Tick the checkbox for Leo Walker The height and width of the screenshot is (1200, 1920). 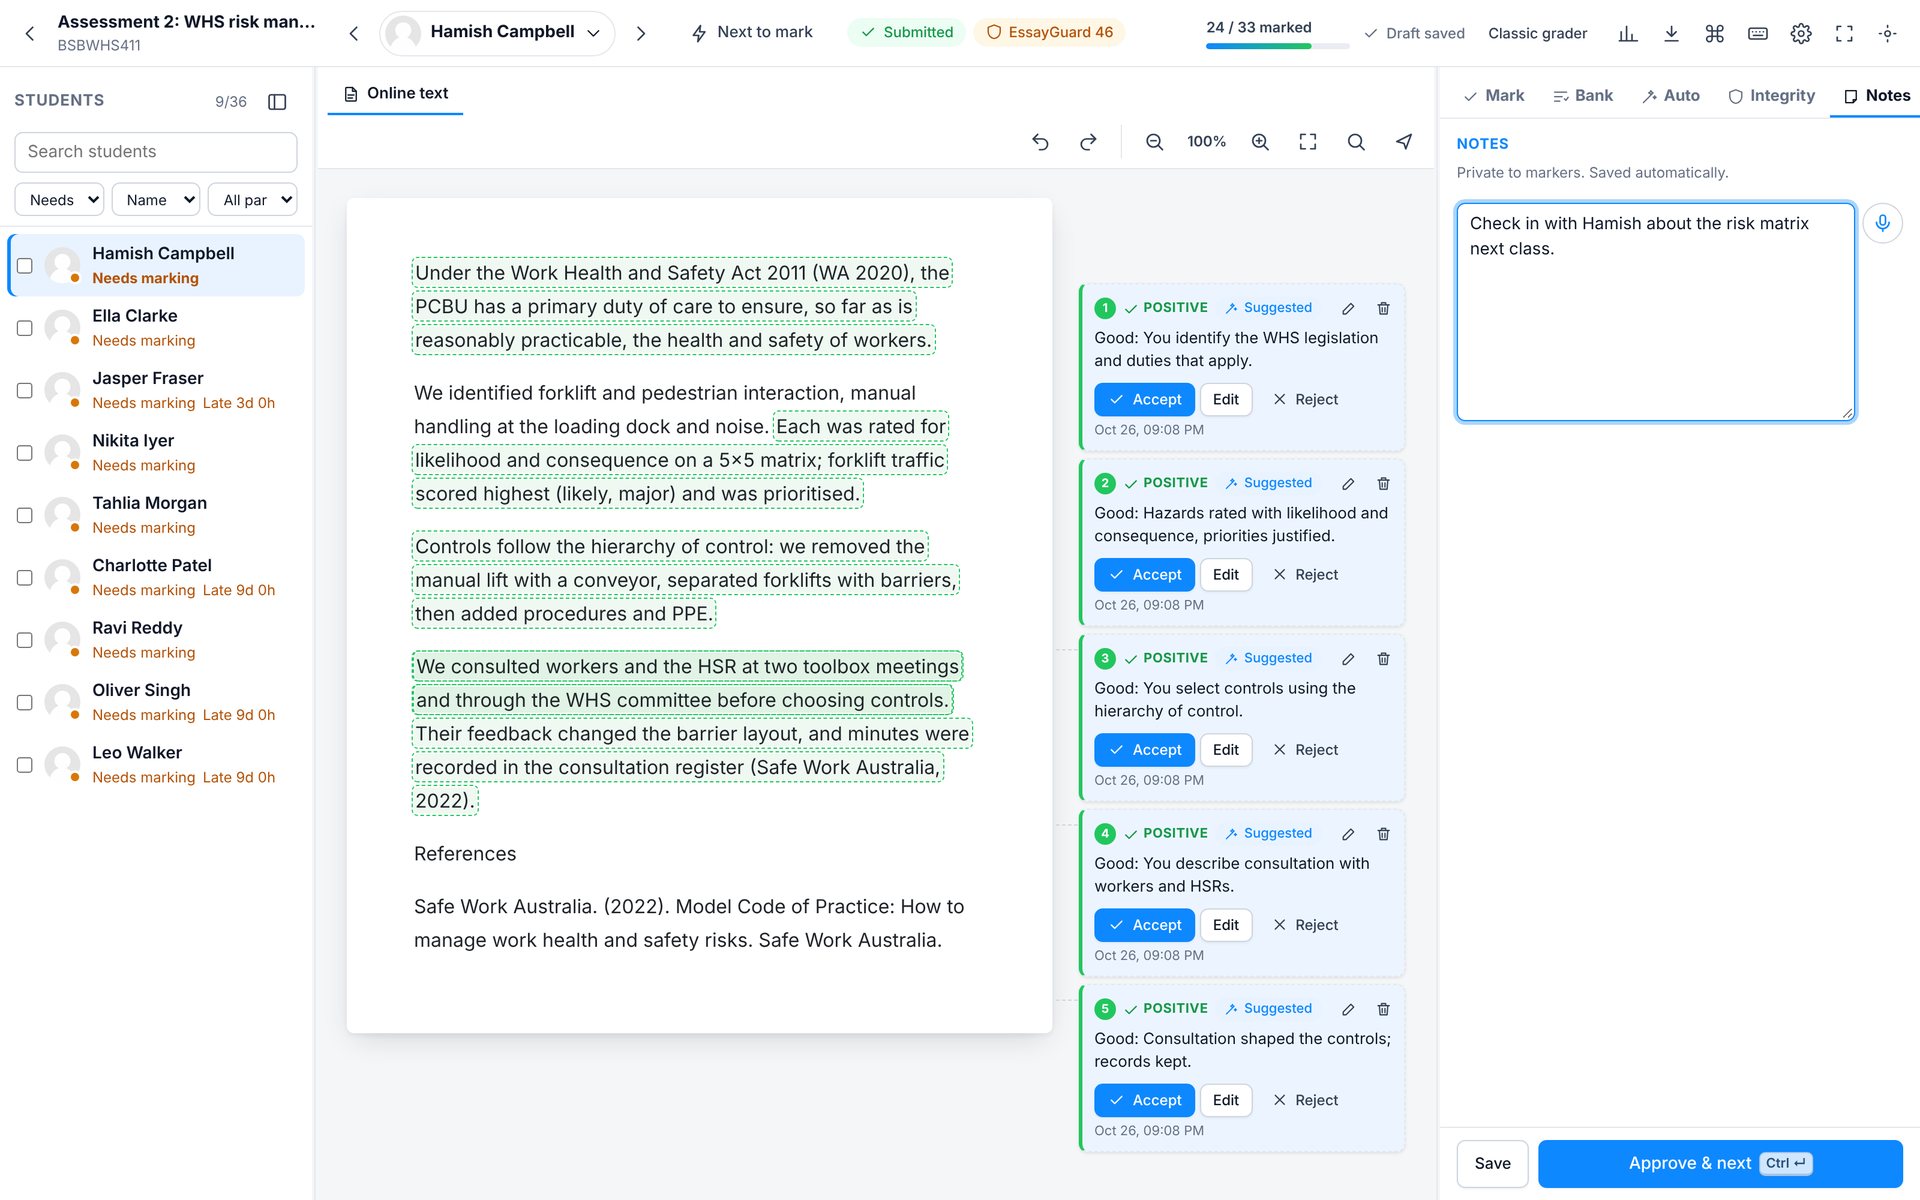(x=25, y=765)
